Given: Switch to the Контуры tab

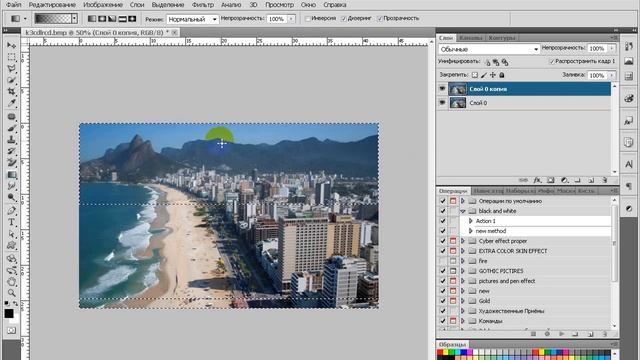Looking at the screenshot, I should (502, 38).
